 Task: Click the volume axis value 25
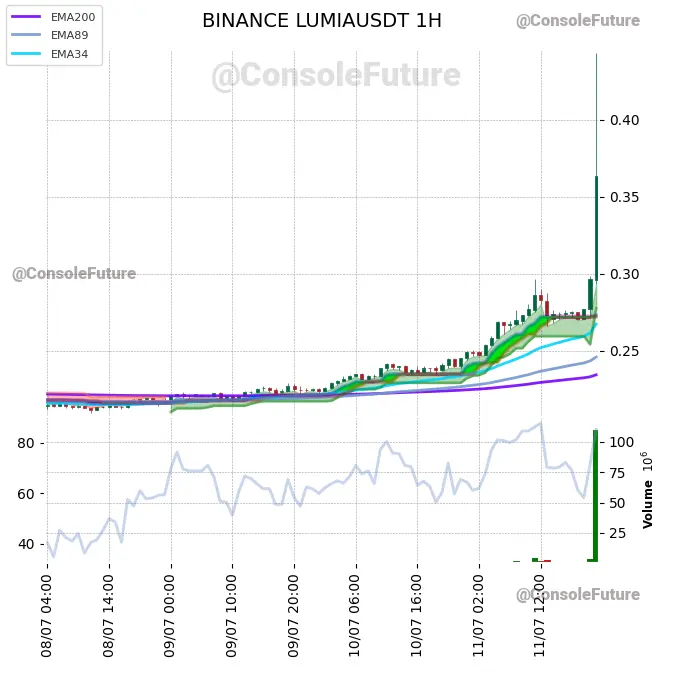coord(617,533)
